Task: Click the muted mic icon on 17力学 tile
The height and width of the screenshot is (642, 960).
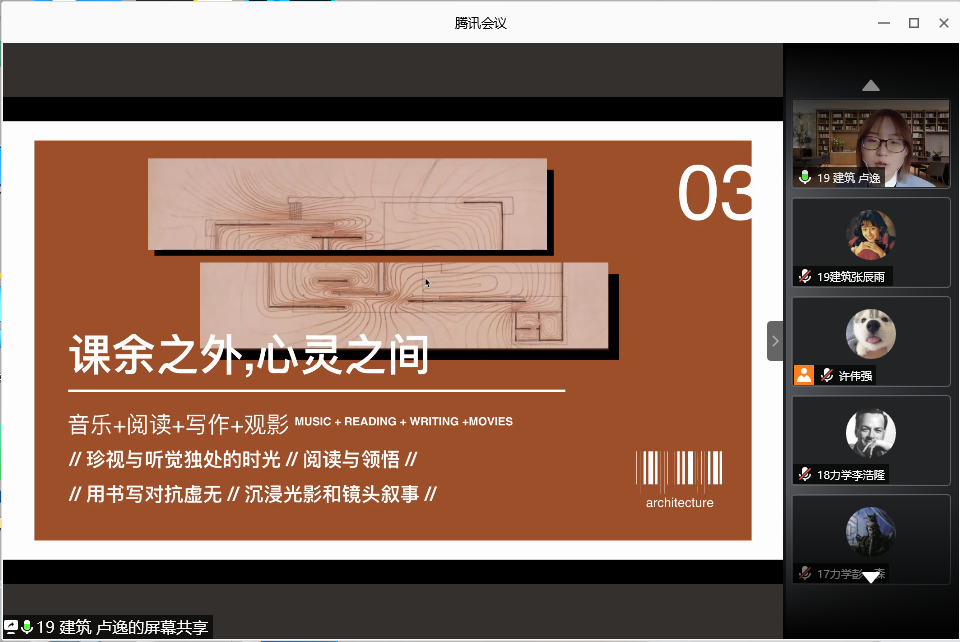Action: 805,573
